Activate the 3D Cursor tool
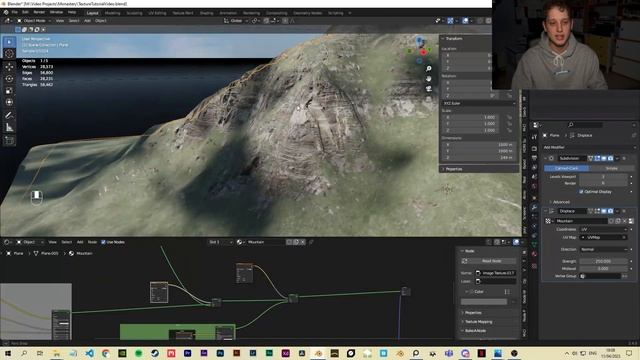The width and height of the screenshot is (640, 360). point(9,53)
